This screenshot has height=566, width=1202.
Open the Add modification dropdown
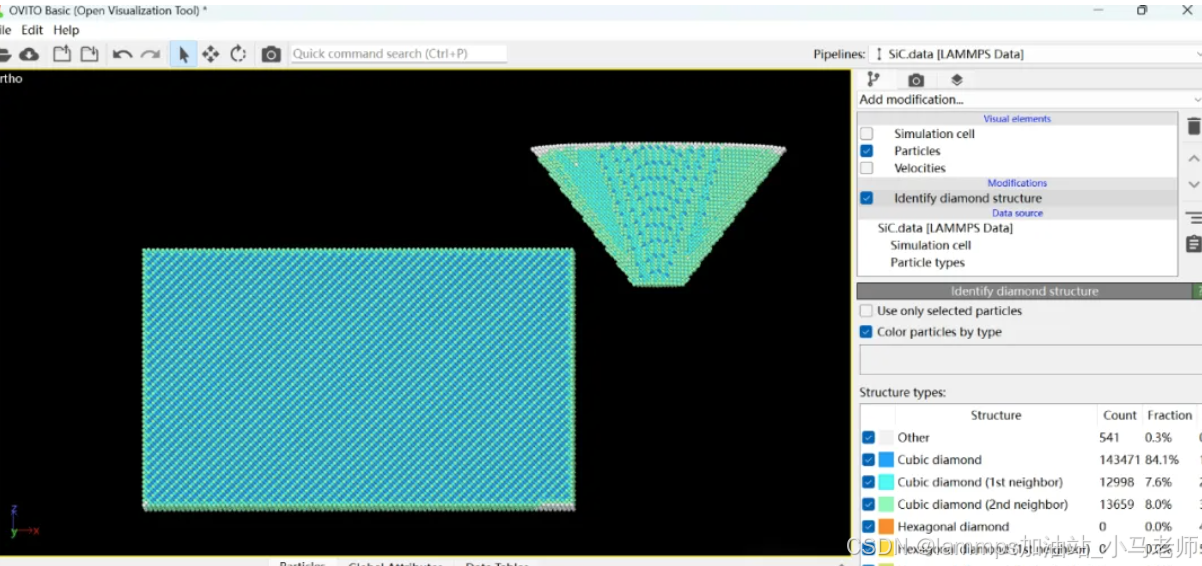coord(1029,100)
